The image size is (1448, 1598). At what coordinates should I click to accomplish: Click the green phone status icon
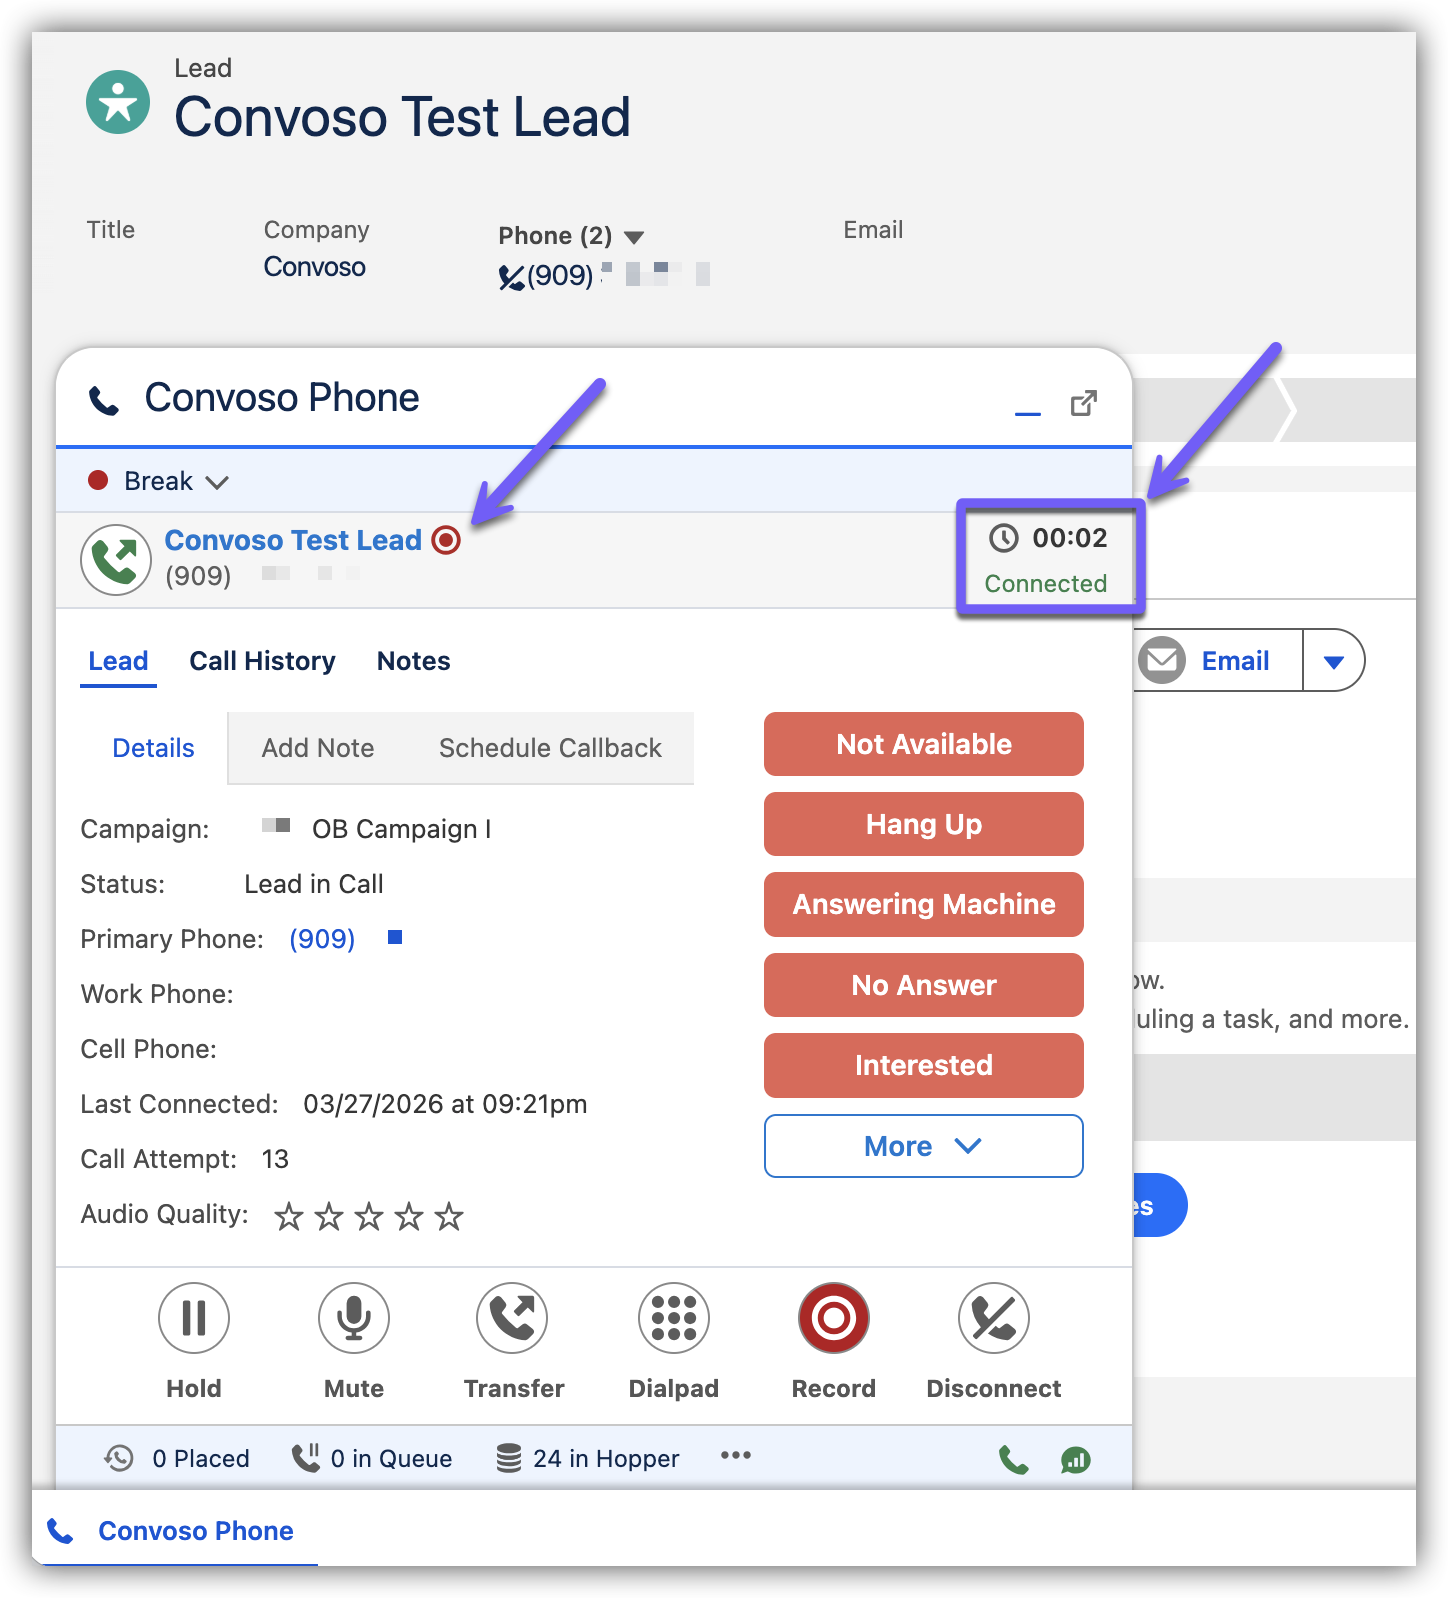(x=1013, y=1460)
